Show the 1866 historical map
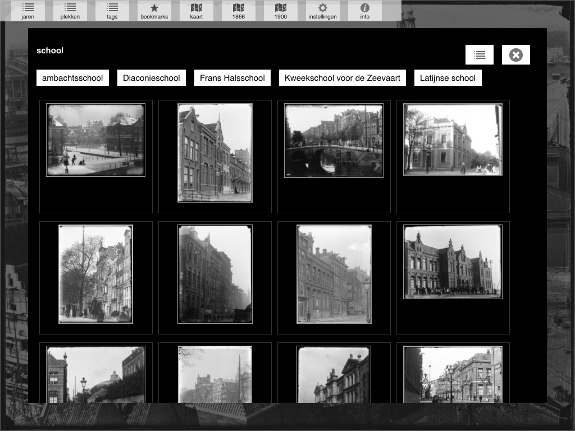This screenshot has width=575, height=431. (239, 11)
